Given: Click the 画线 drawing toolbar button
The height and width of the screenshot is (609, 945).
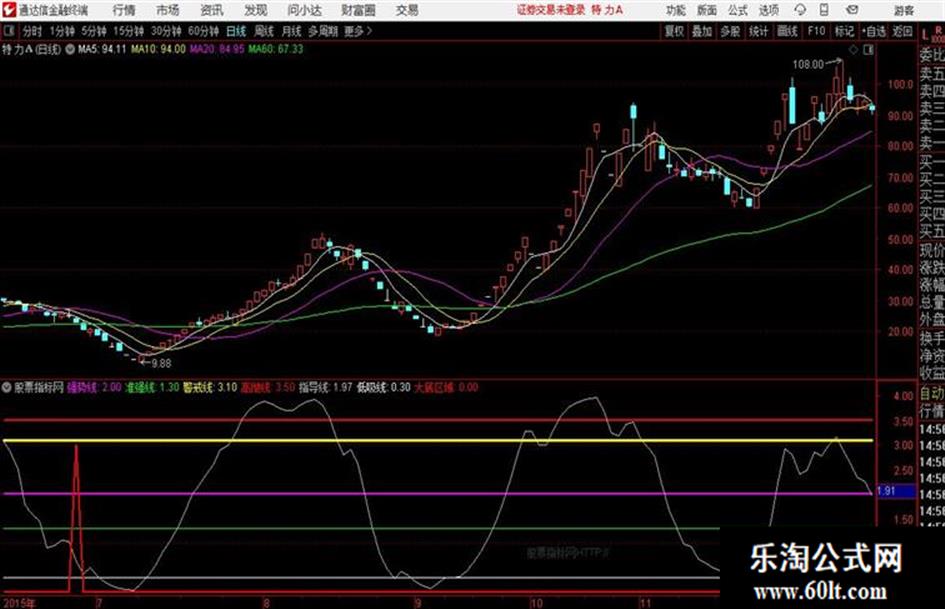Looking at the screenshot, I should tap(787, 31).
